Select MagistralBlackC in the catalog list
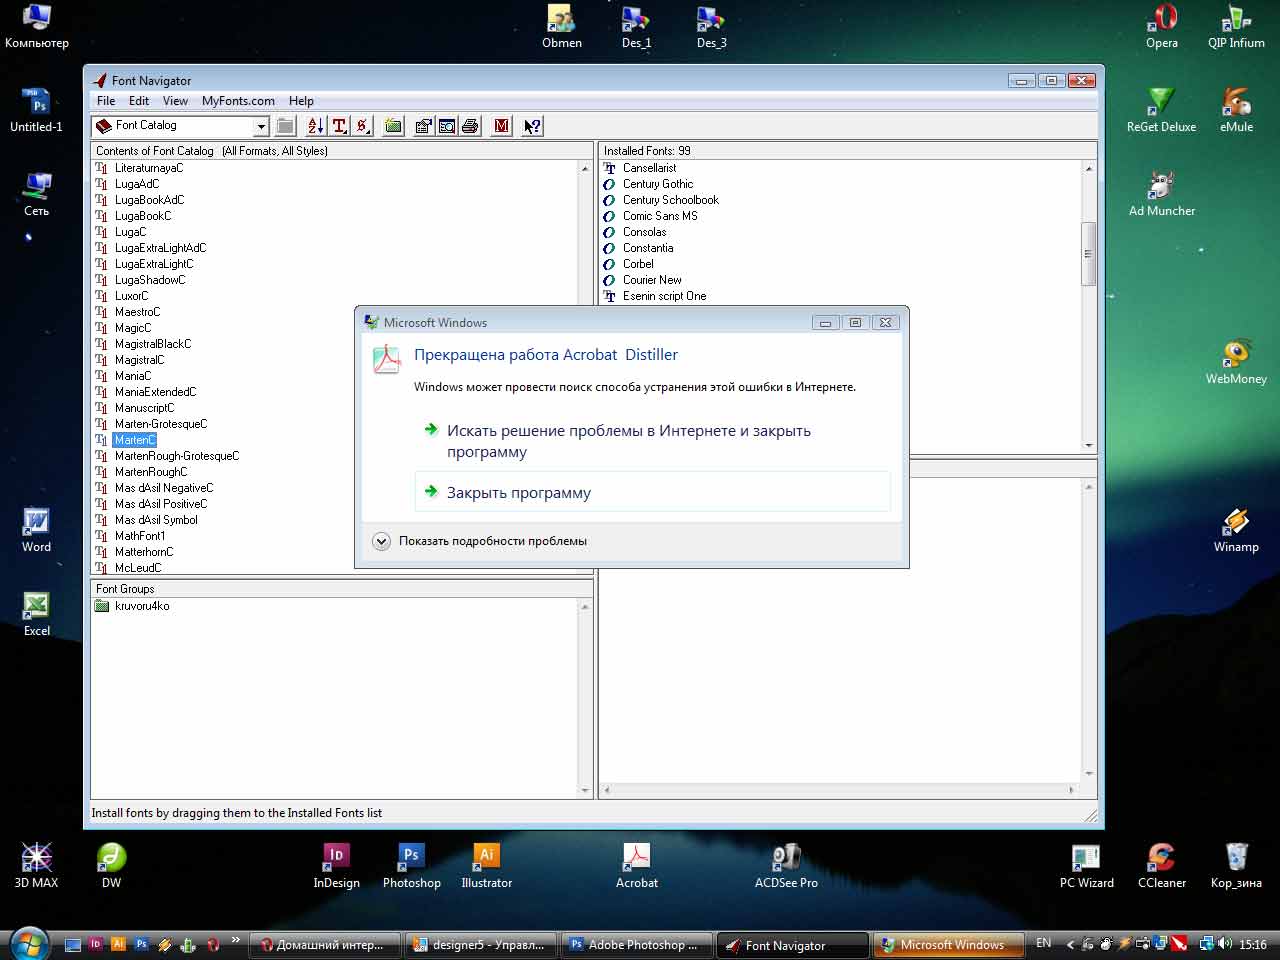The width and height of the screenshot is (1280, 960). [x=153, y=344]
